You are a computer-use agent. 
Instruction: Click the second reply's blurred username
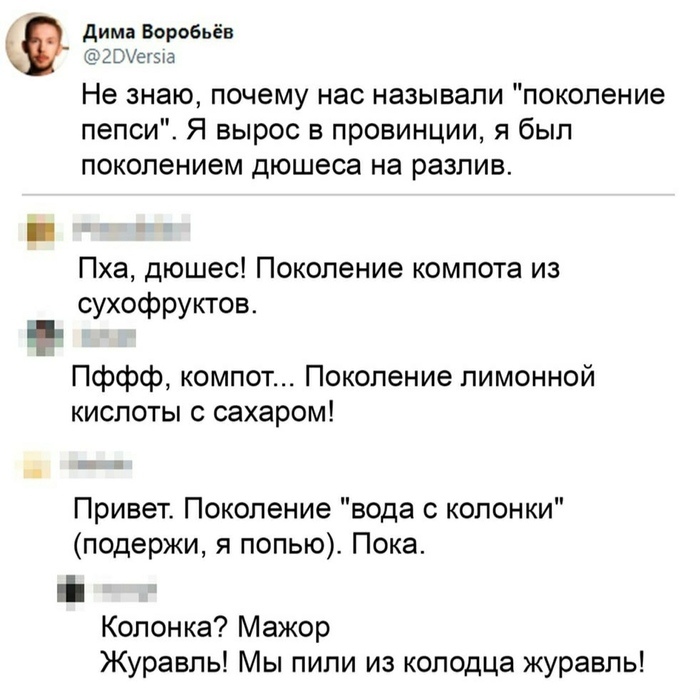(105, 338)
